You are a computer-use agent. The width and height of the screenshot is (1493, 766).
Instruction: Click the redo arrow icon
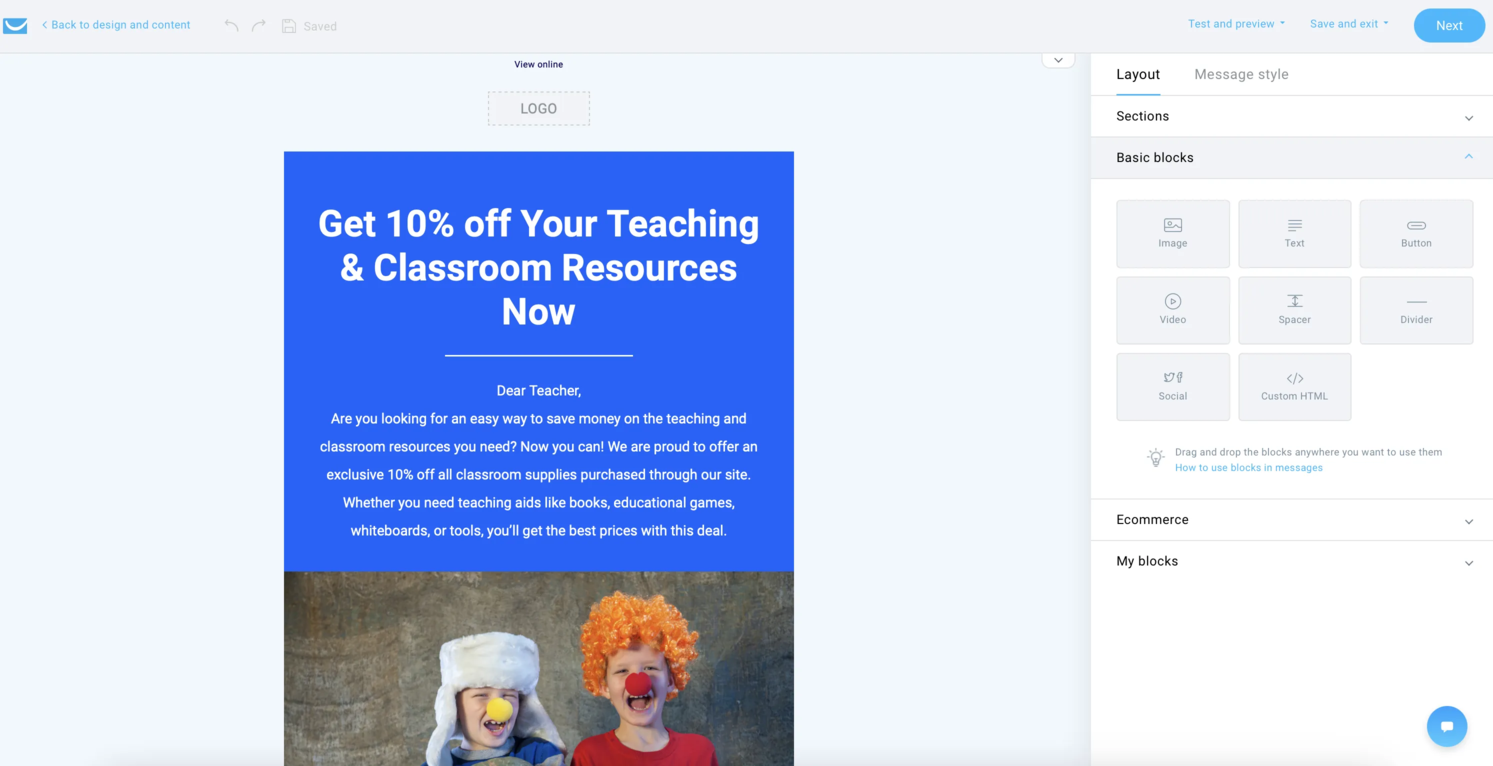click(259, 26)
